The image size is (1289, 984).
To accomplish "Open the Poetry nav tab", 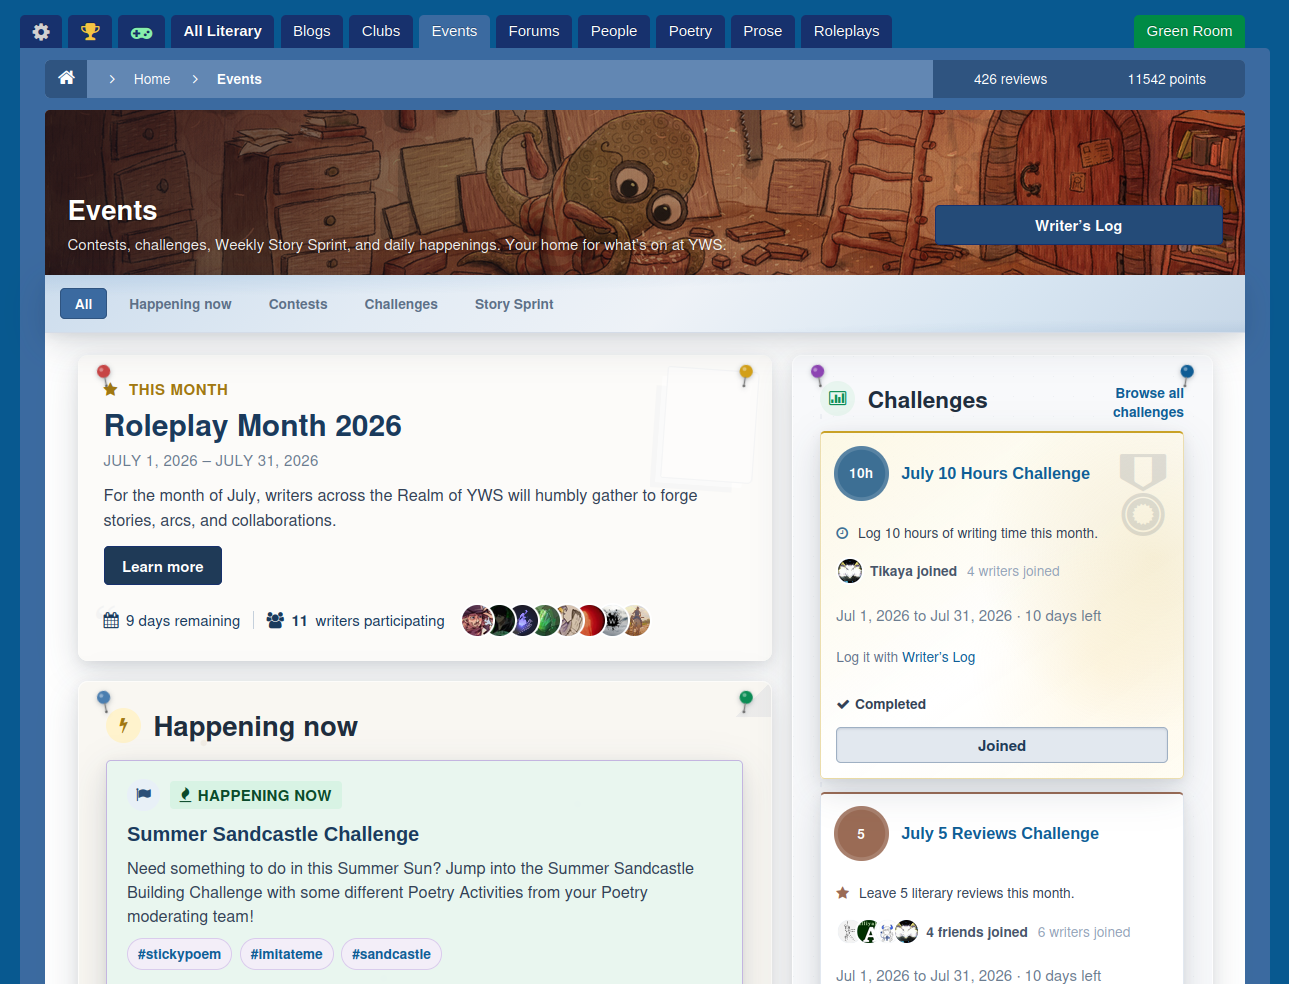I will coord(690,31).
